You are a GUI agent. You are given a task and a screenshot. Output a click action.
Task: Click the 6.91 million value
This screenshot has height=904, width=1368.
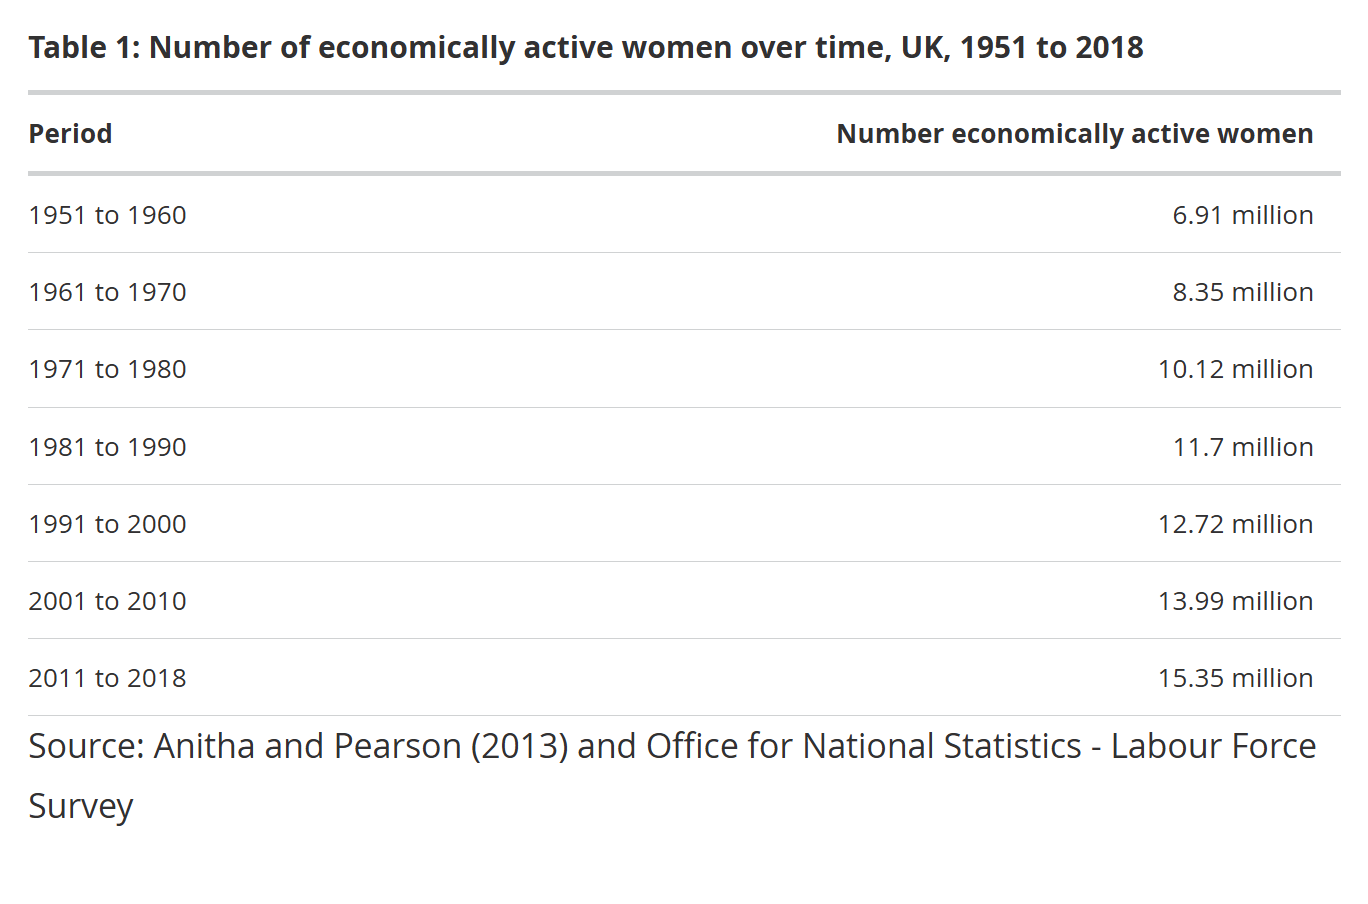point(1243,215)
